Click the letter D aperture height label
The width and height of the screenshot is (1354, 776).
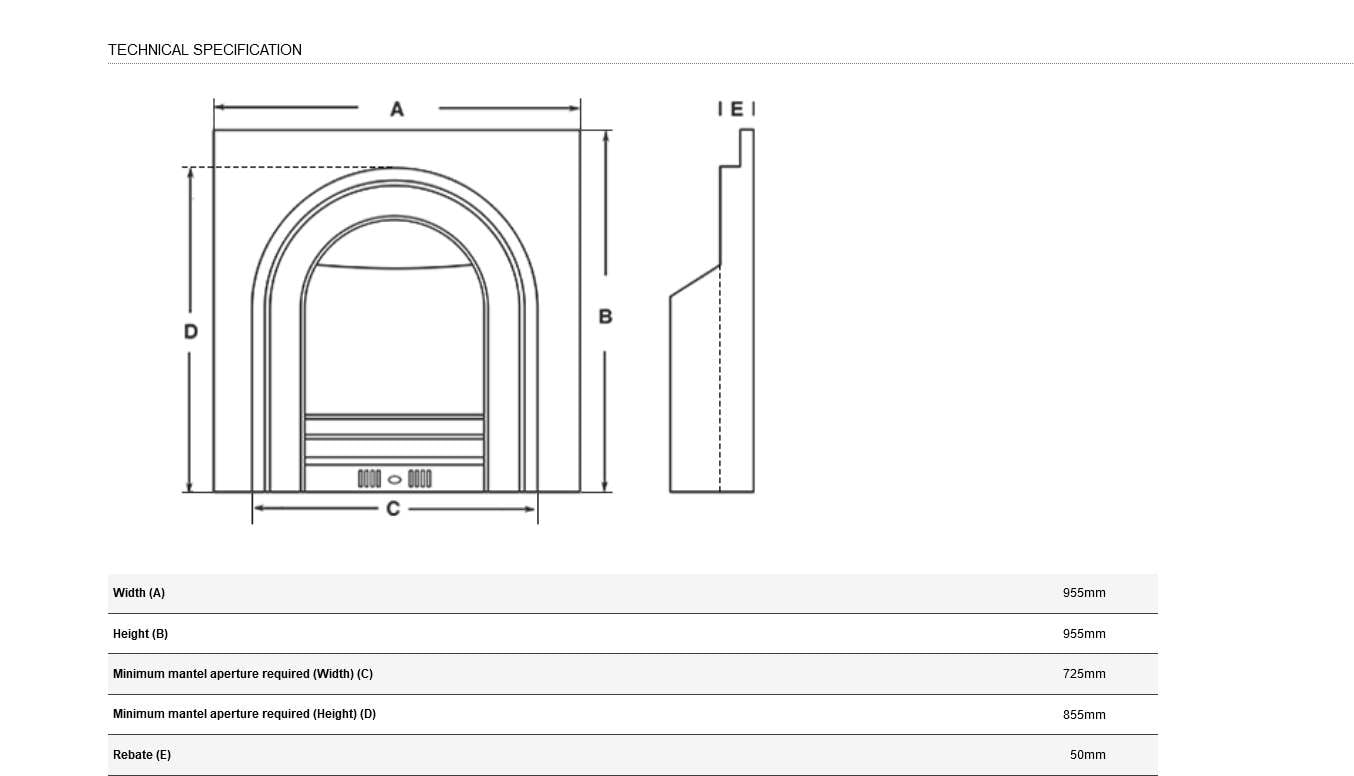pyautogui.click(x=191, y=331)
